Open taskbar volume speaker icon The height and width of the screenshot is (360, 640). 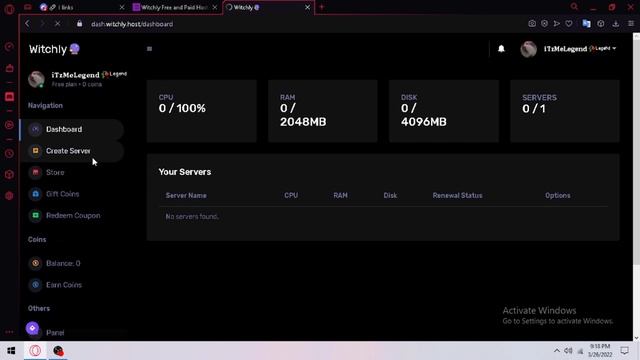point(568,351)
